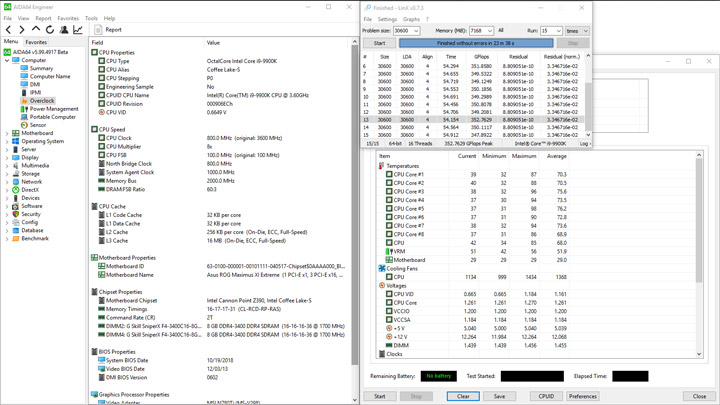Open the AIDA64 Report menu
The height and width of the screenshot is (405, 720).
[x=43, y=18]
